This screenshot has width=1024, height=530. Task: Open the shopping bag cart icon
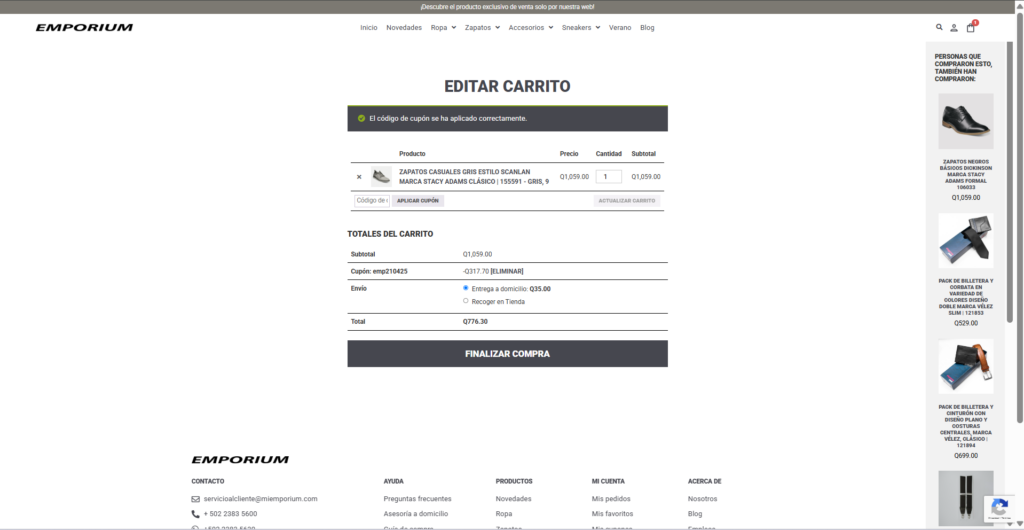[x=970, y=27]
